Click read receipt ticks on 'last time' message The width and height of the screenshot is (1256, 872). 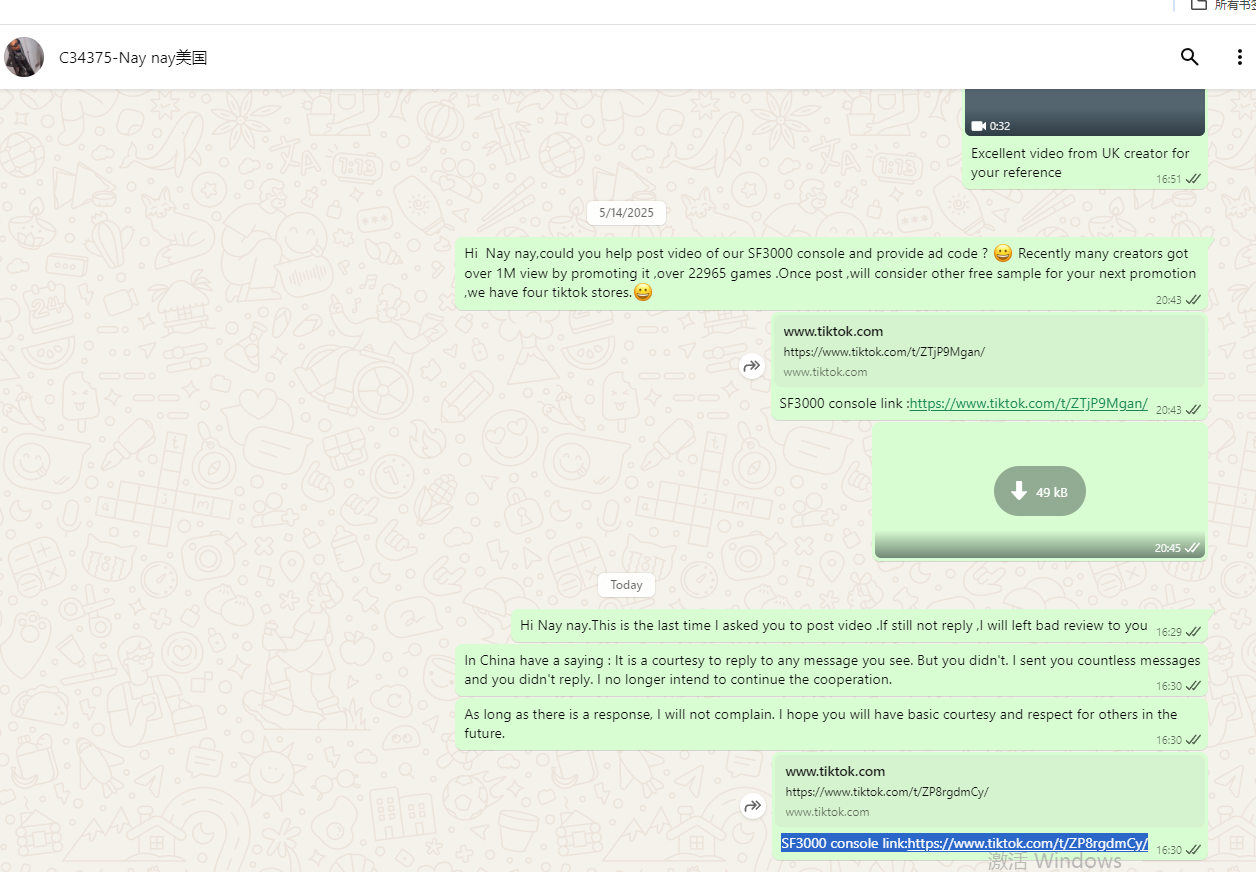coord(1193,632)
